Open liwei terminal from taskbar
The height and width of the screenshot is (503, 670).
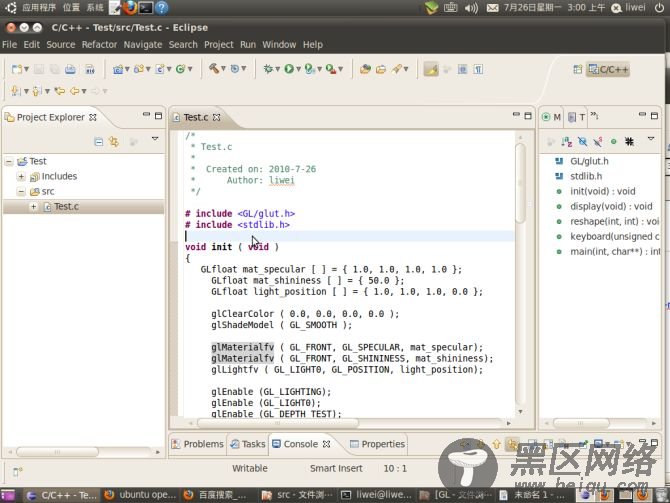pos(376,495)
